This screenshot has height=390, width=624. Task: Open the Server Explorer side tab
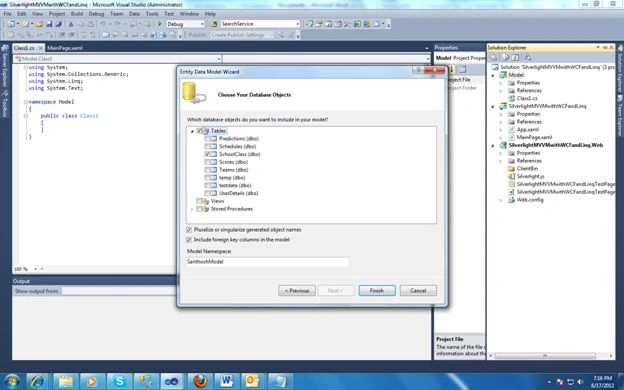[4, 66]
